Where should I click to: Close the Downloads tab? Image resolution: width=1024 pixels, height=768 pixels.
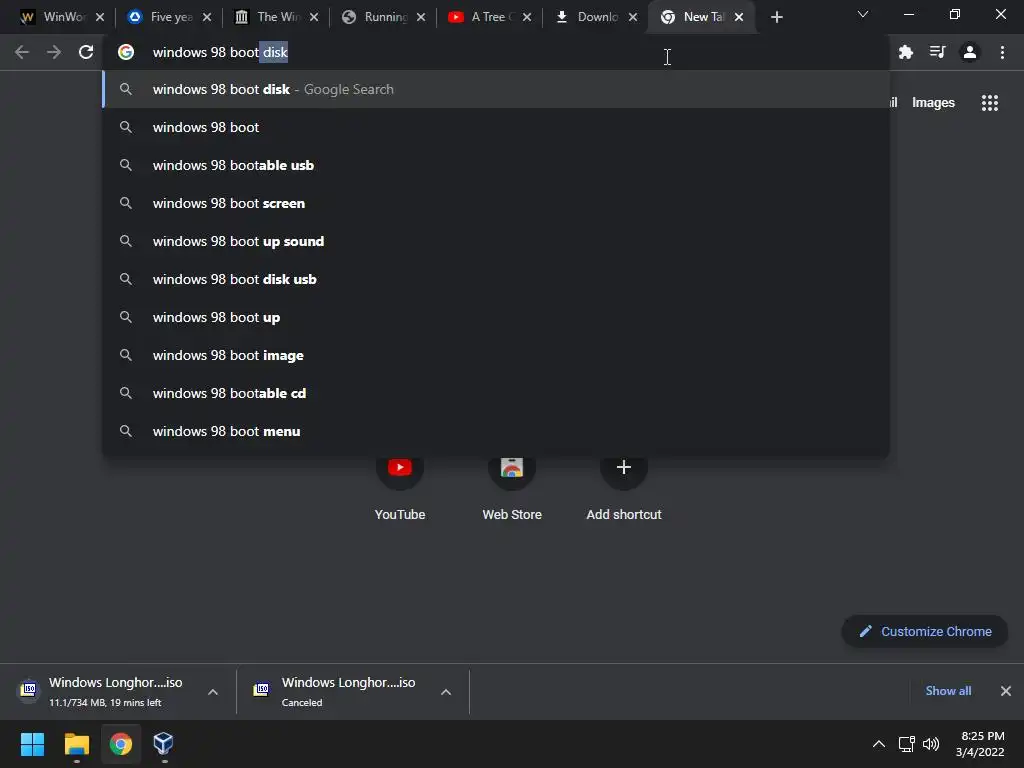(x=633, y=17)
